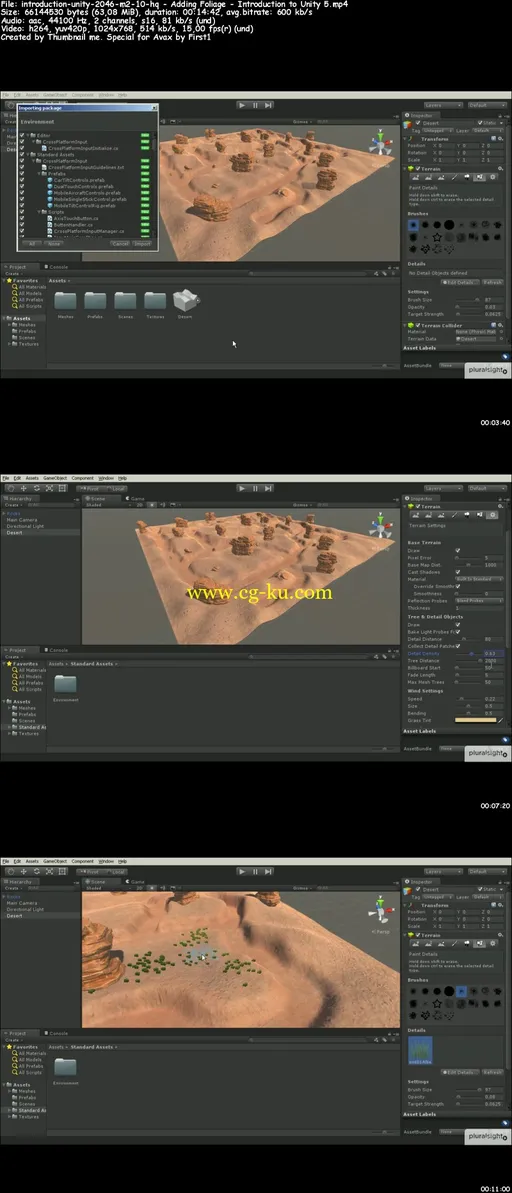Open Layers dropdown in 00:03:40 frame

point(444,105)
